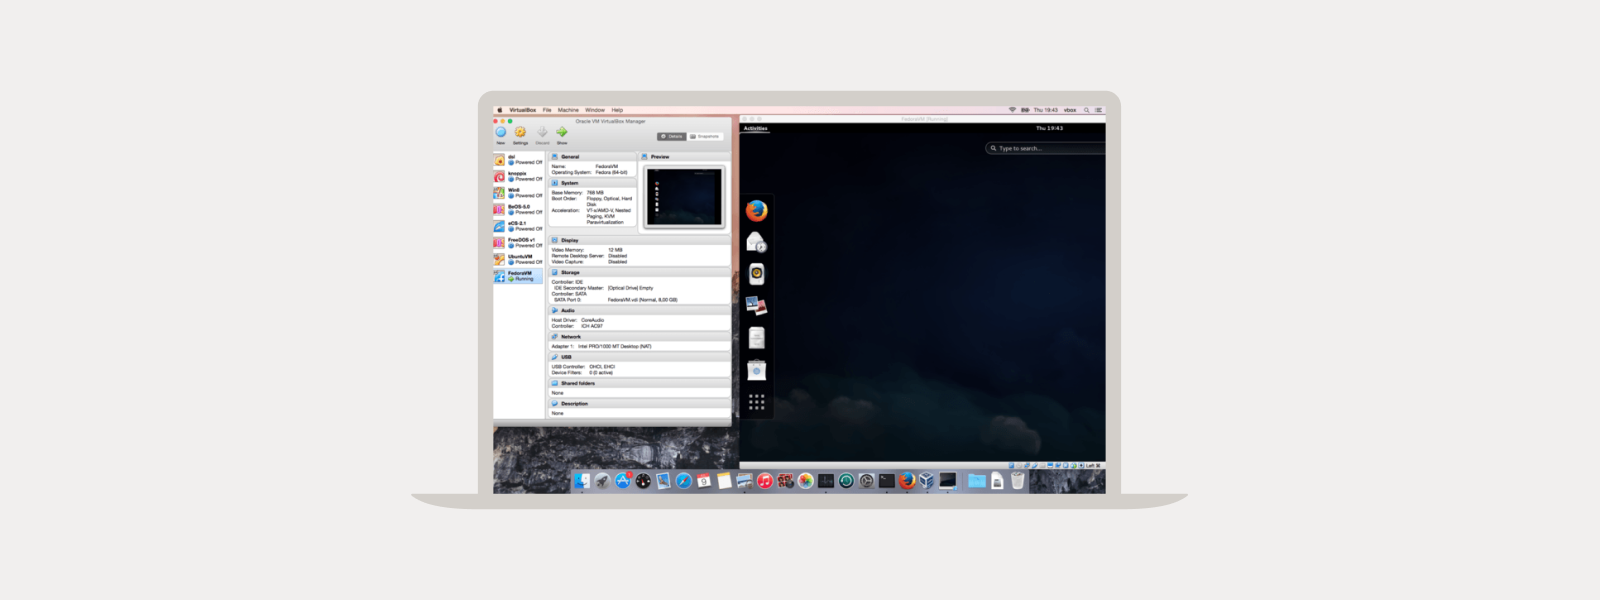Open Time Machine in the Dock
The width and height of the screenshot is (1600, 600).
846,480
